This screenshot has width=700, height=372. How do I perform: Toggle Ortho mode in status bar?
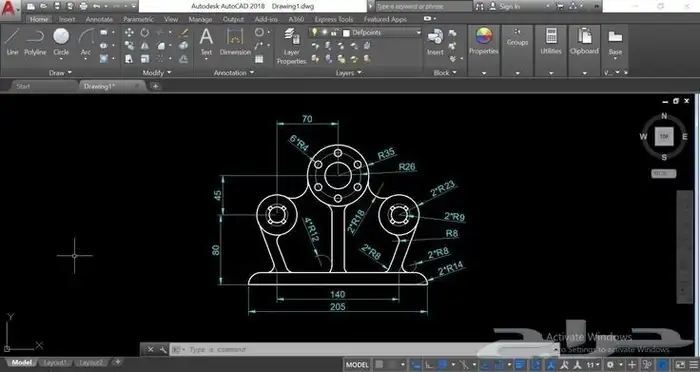429,364
